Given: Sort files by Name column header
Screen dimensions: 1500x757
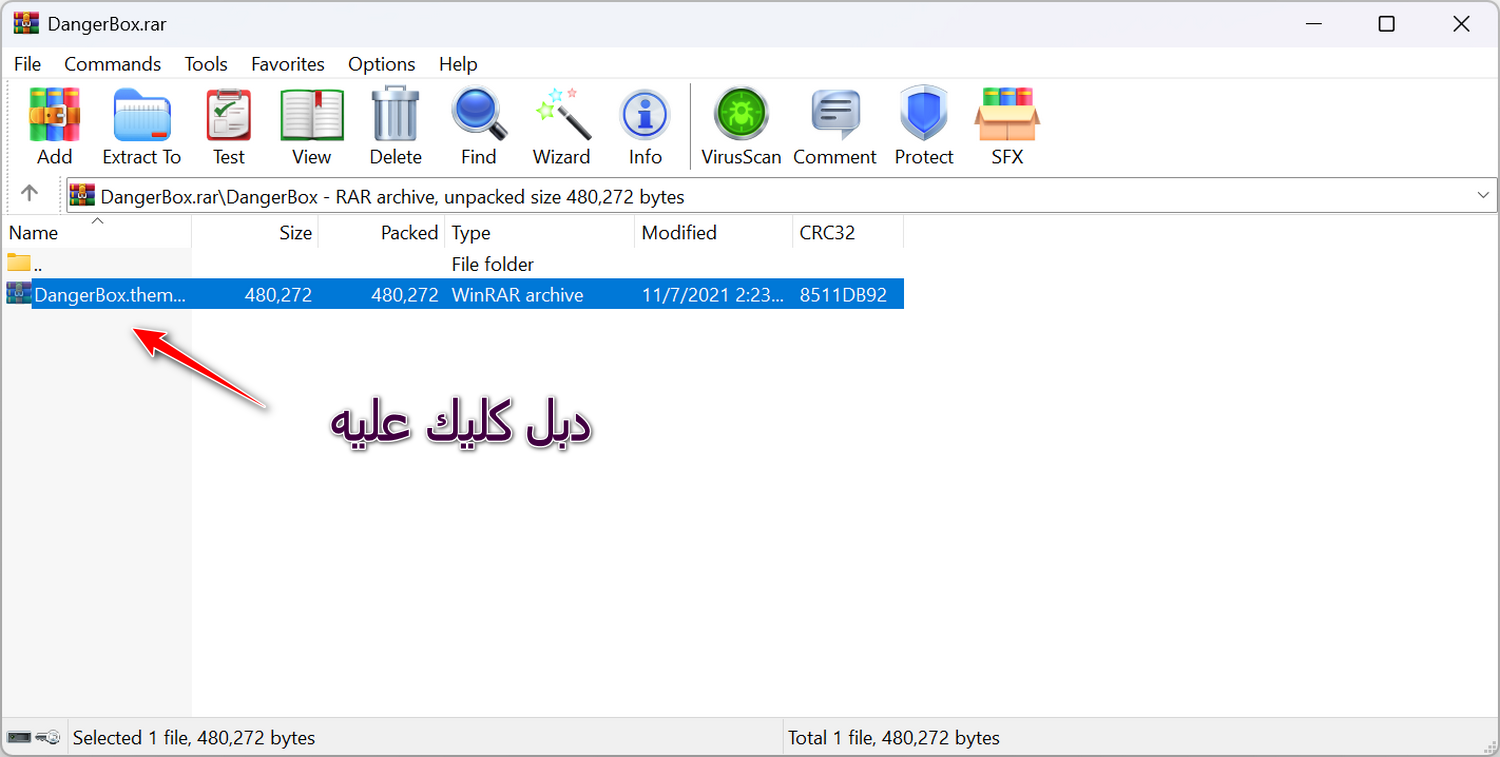Looking at the screenshot, I should (34, 233).
